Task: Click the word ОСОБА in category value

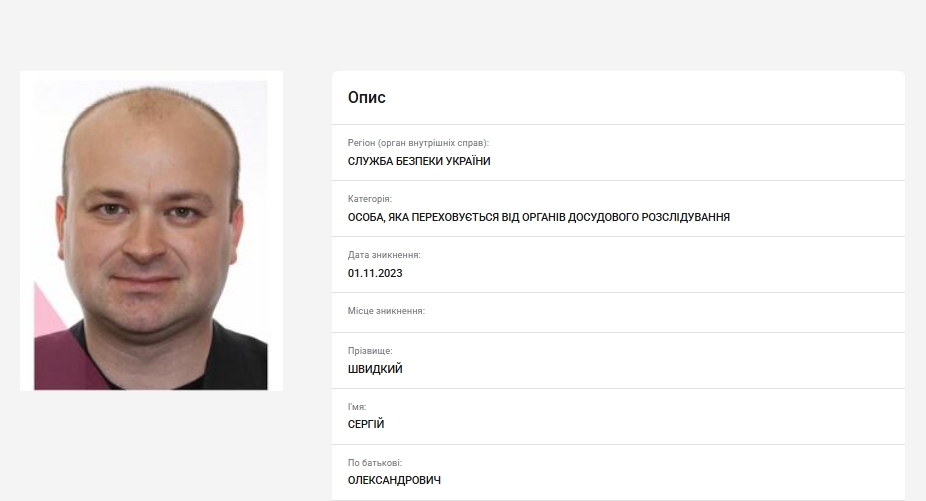Action: [366, 217]
